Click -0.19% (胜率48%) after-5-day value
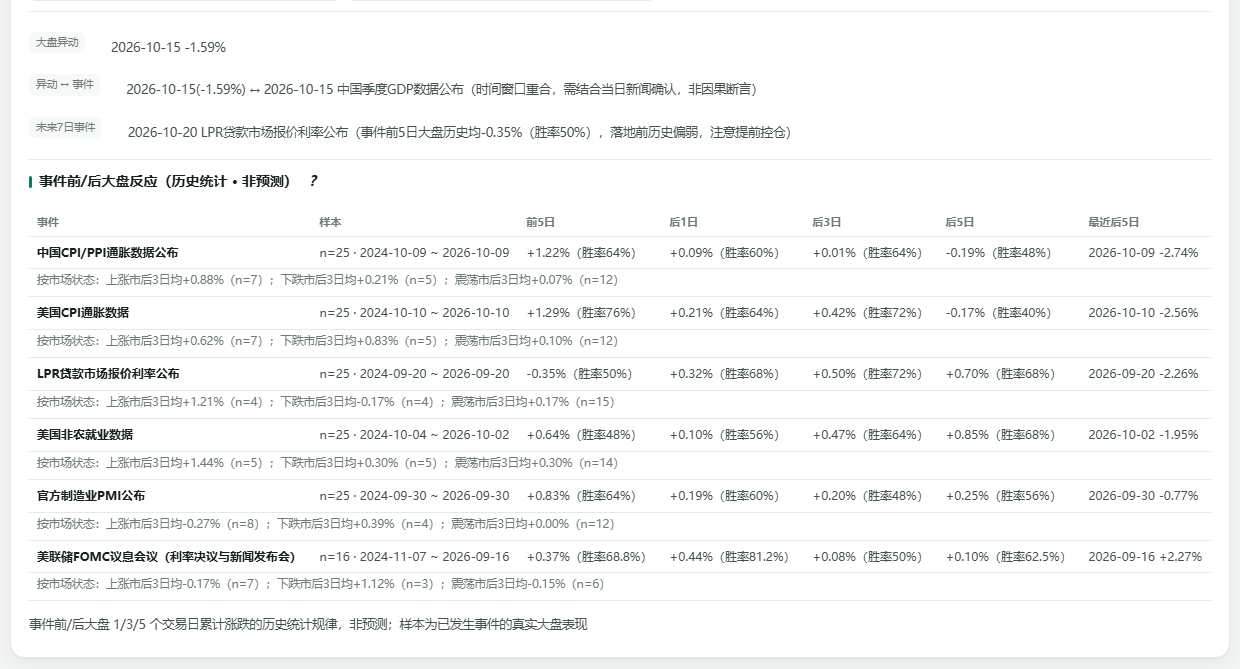Image resolution: width=1240 pixels, height=669 pixels. click(x=999, y=253)
